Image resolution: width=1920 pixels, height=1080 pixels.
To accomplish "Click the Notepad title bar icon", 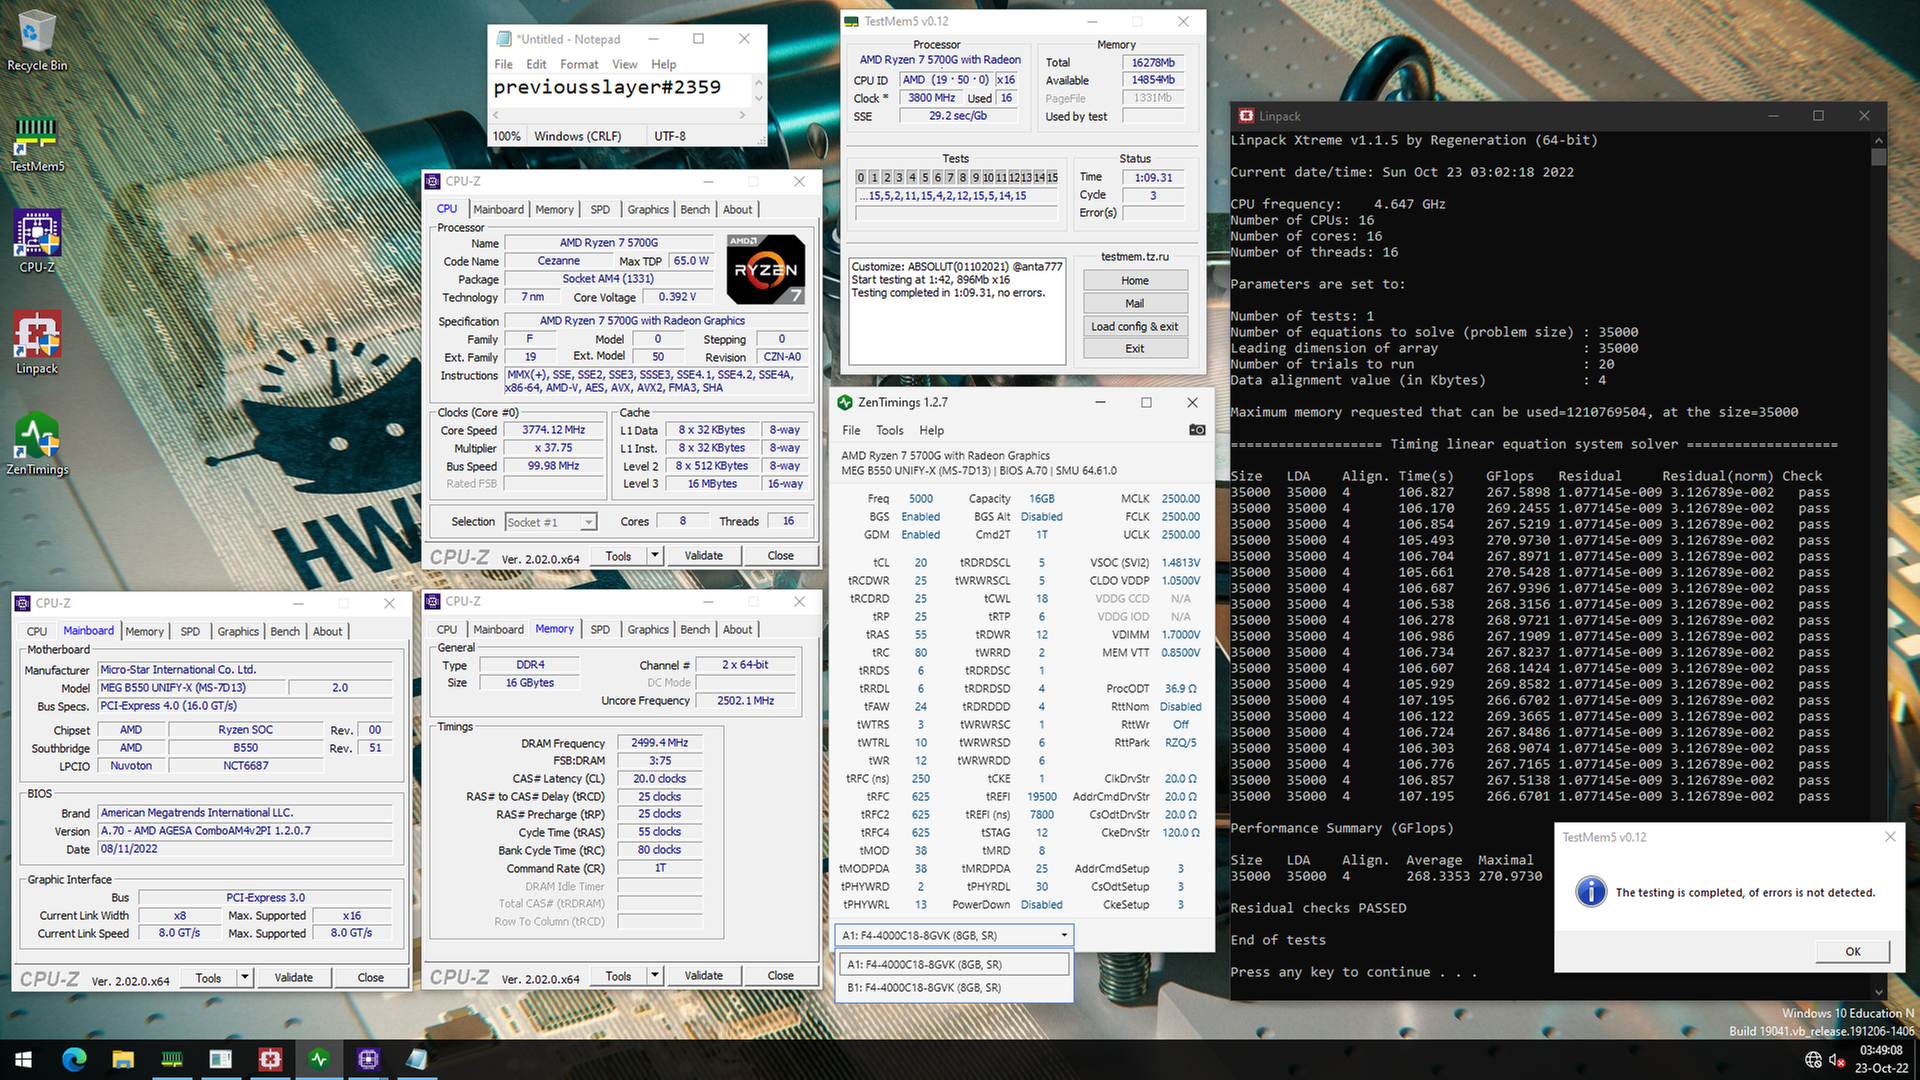I will point(503,39).
